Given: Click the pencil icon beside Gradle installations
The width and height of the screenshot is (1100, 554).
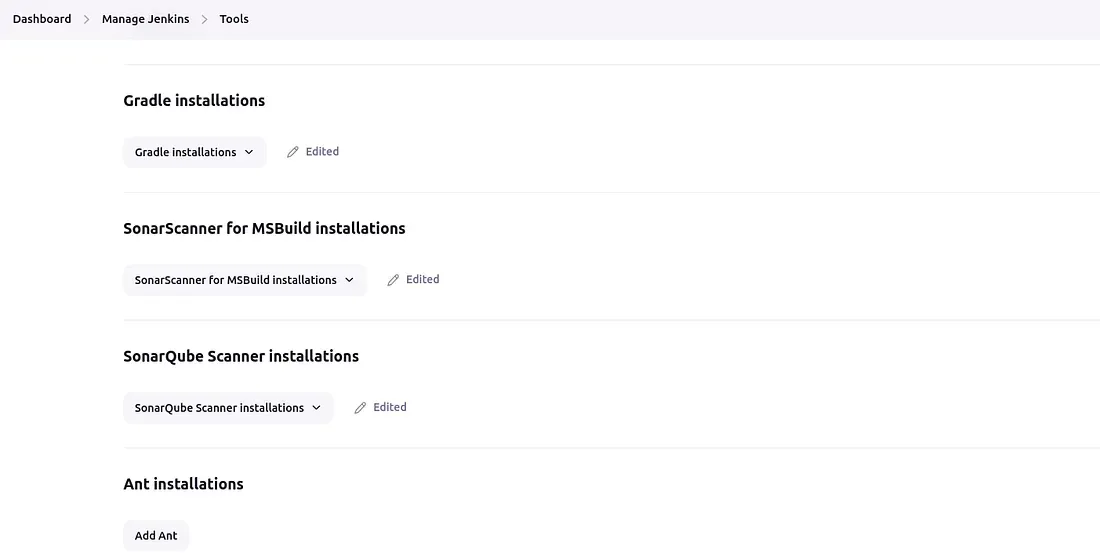Looking at the screenshot, I should point(293,152).
